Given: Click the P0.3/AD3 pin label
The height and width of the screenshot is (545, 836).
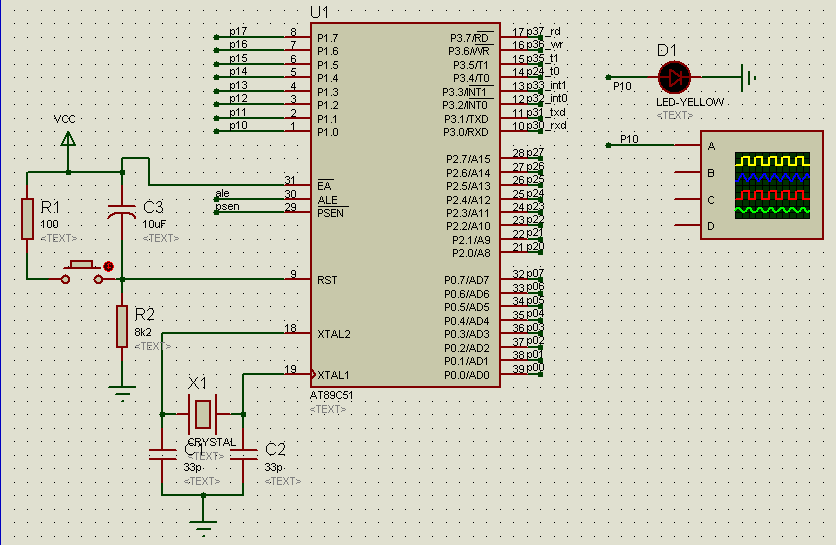Looking at the screenshot, I should click(x=467, y=334).
